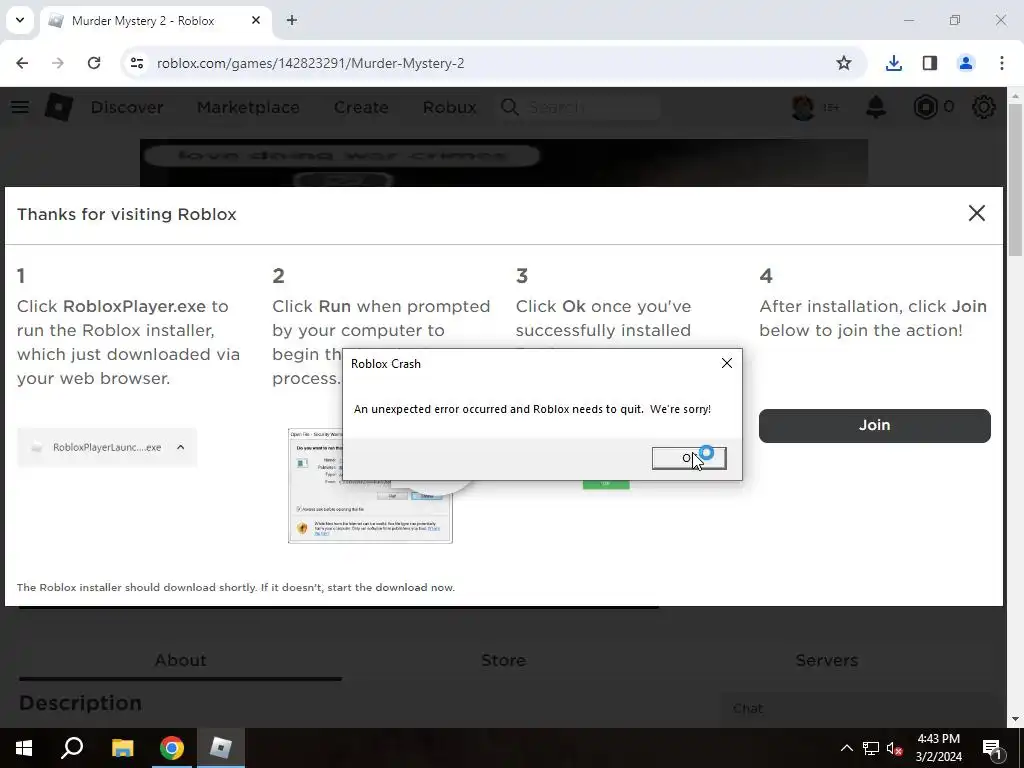Open Roblox notifications bell
This screenshot has width=1024, height=768.
(x=876, y=107)
